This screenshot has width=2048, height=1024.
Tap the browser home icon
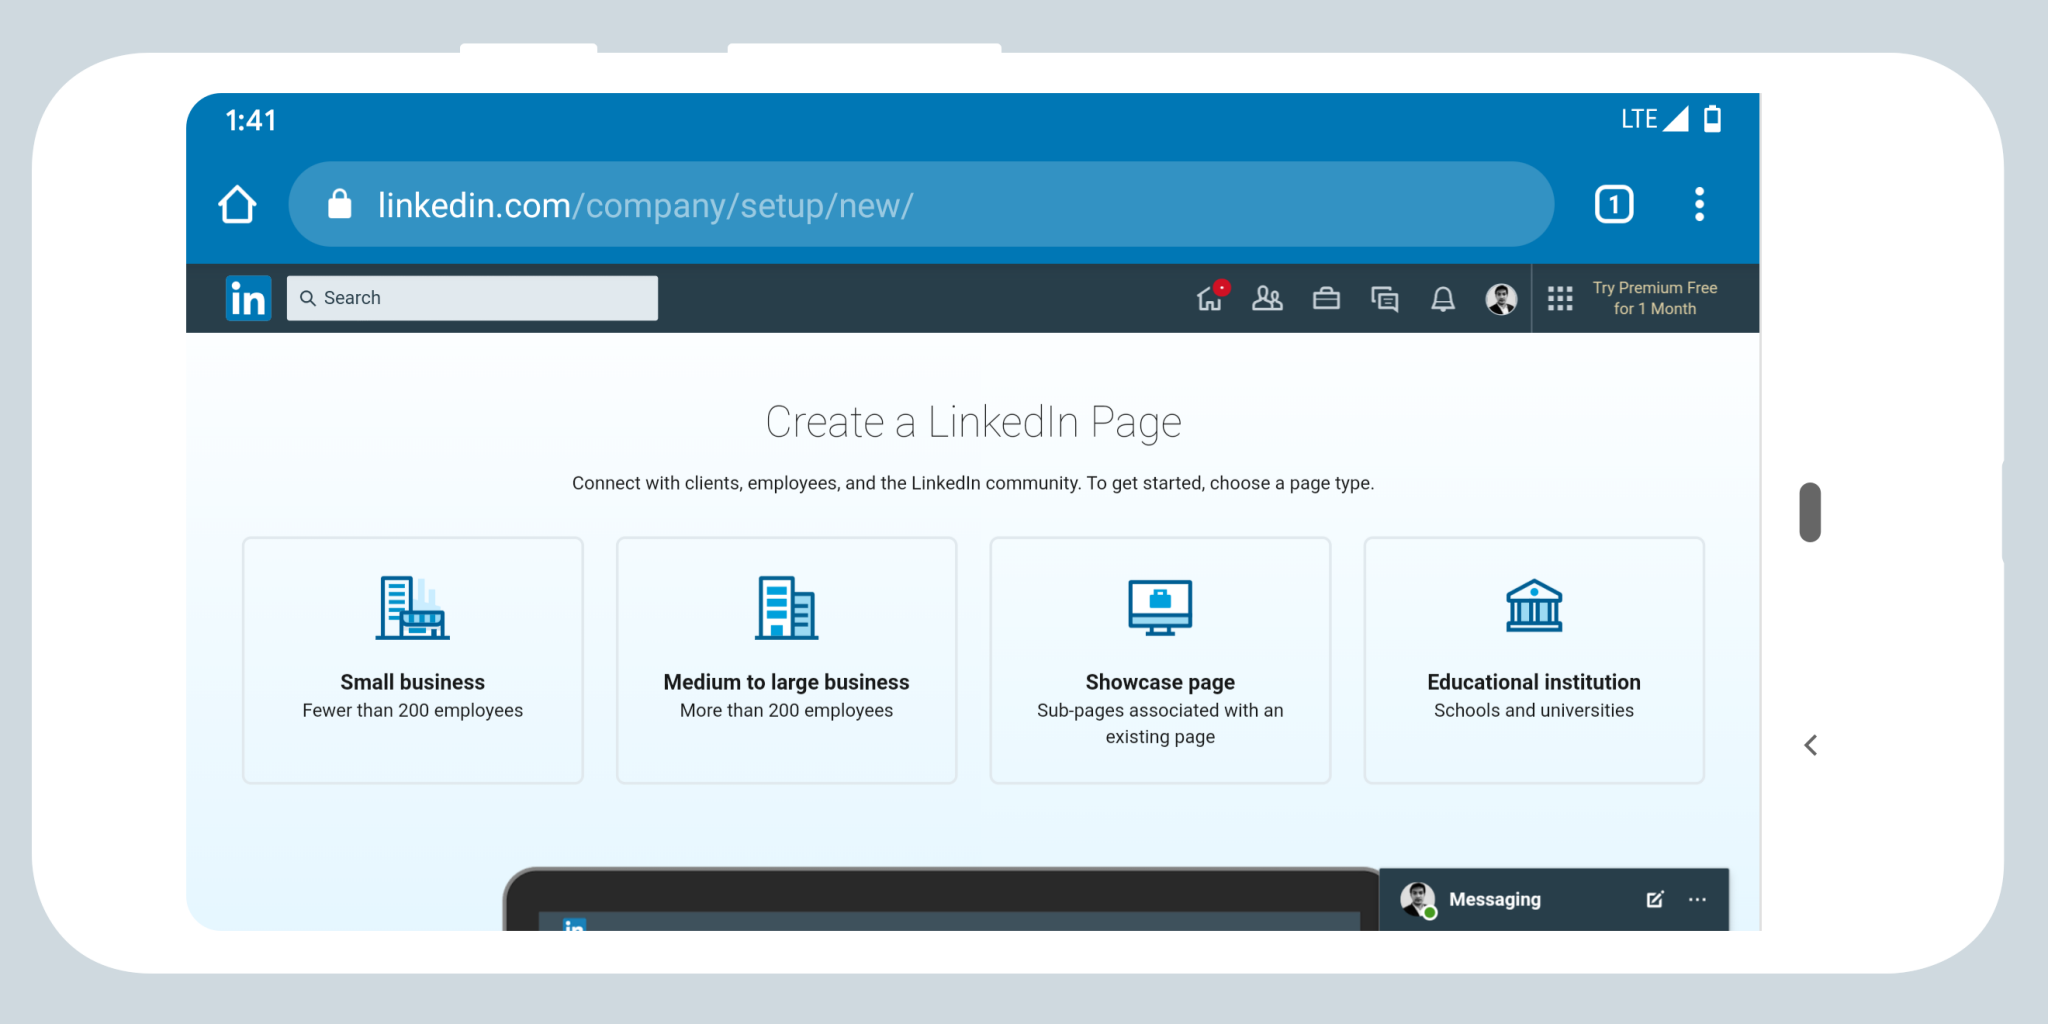tap(237, 205)
